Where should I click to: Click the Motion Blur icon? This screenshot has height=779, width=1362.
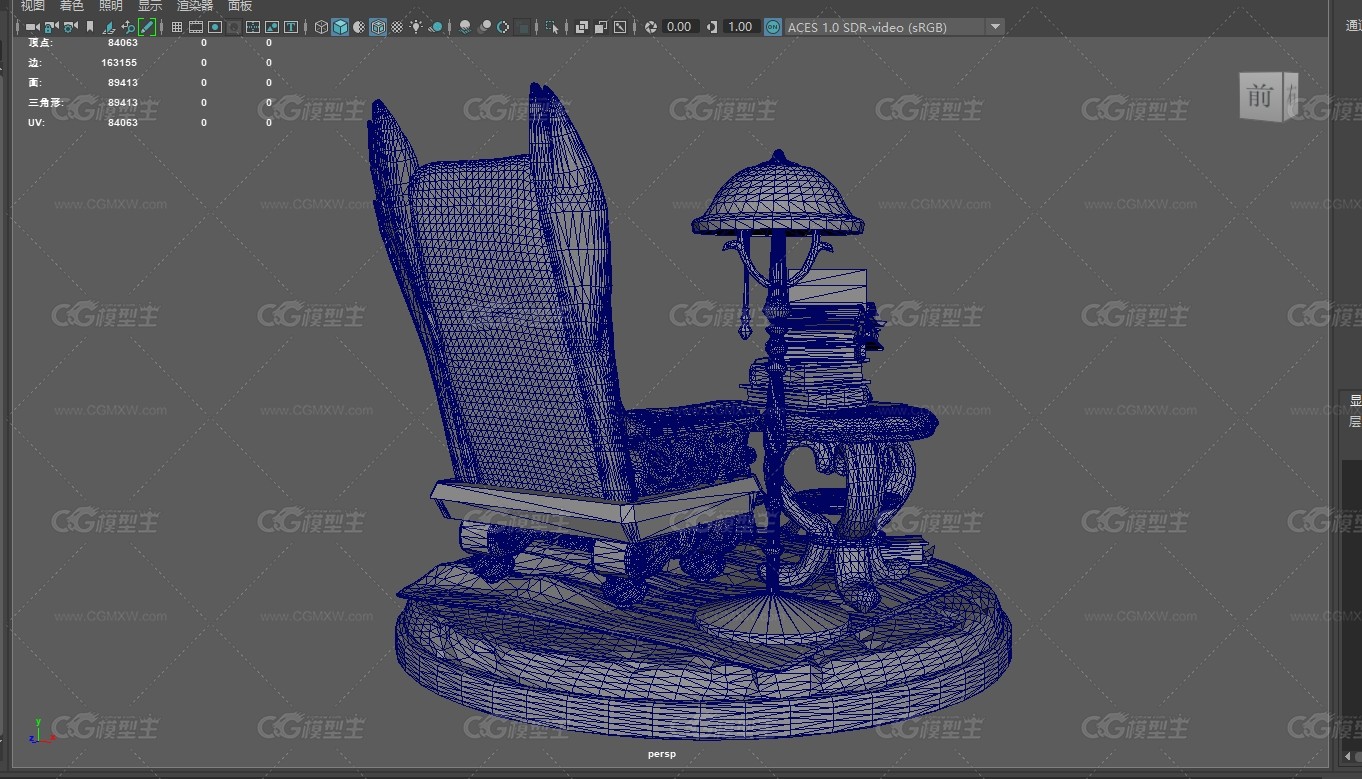coord(484,27)
